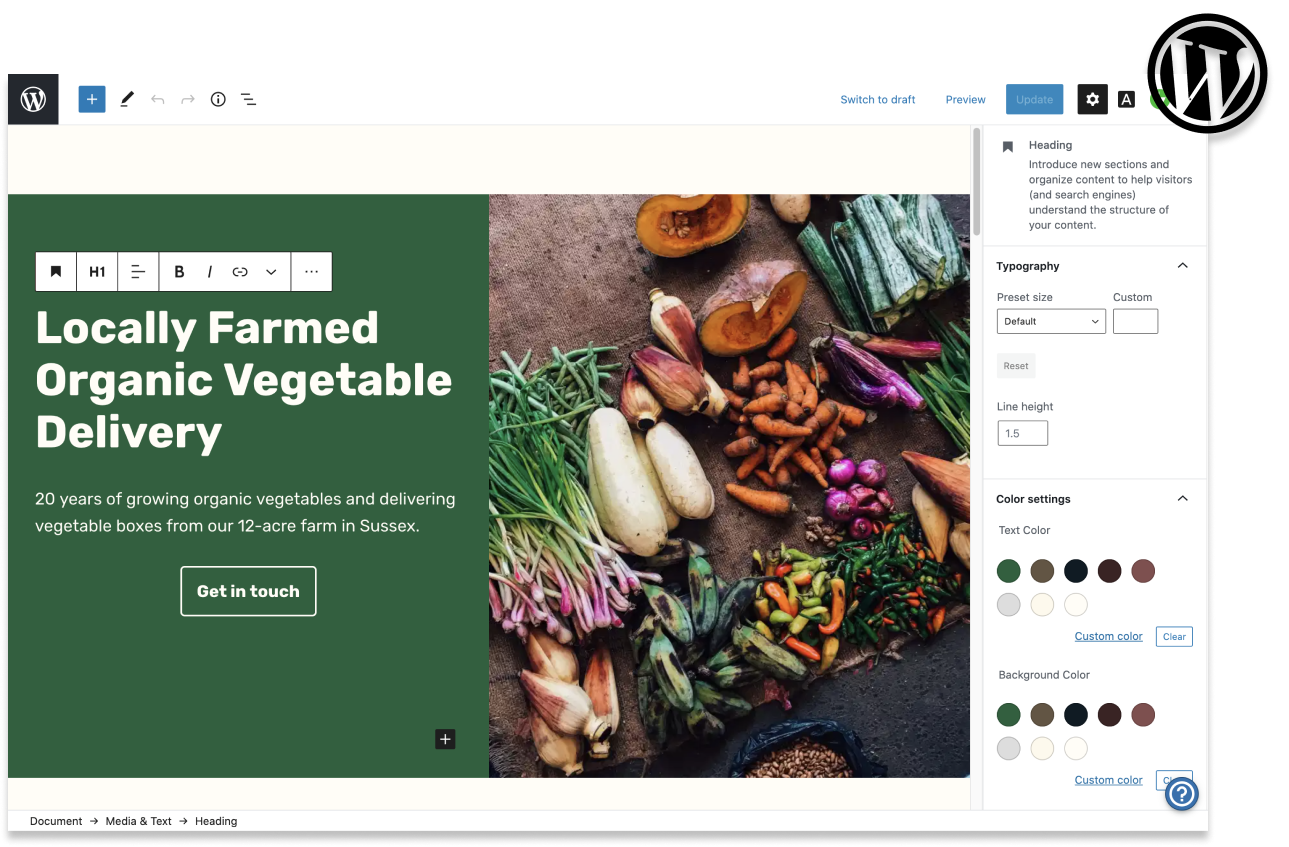Open the Preset size Default dropdown

[x=1051, y=321]
